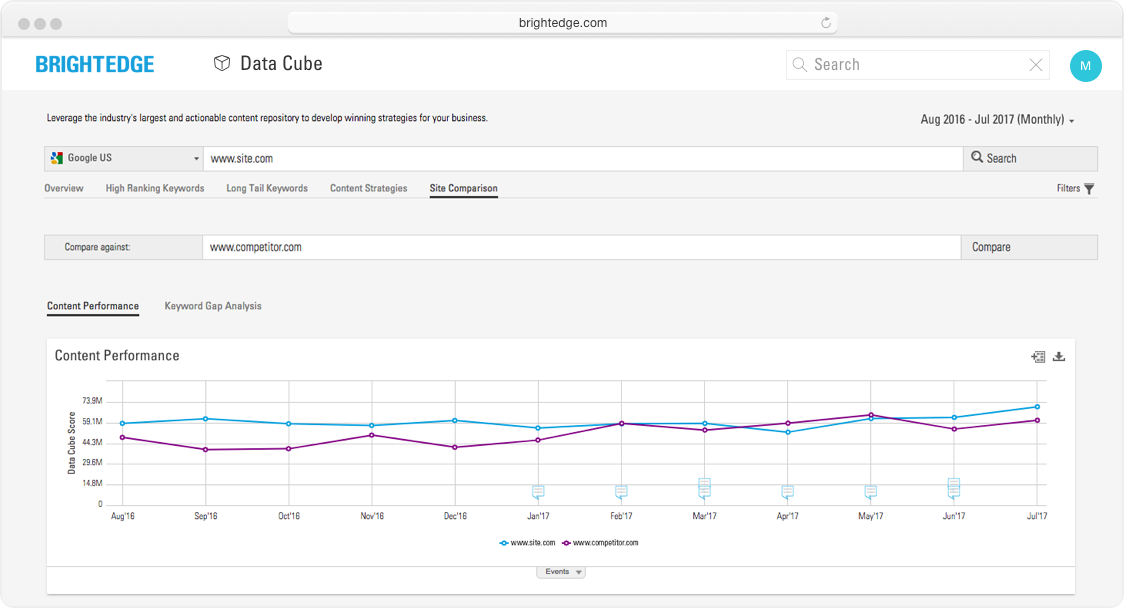Image resolution: width=1124 pixels, height=608 pixels.
Task: Expand the Aug 2016 - Jul 2017 date range dropdown
Action: [x=997, y=120]
